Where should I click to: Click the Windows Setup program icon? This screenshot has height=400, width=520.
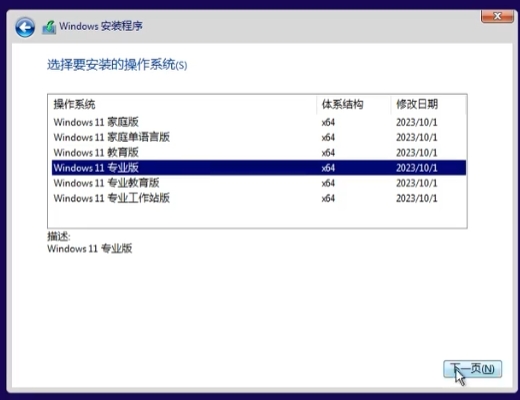pyautogui.click(x=49, y=27)
